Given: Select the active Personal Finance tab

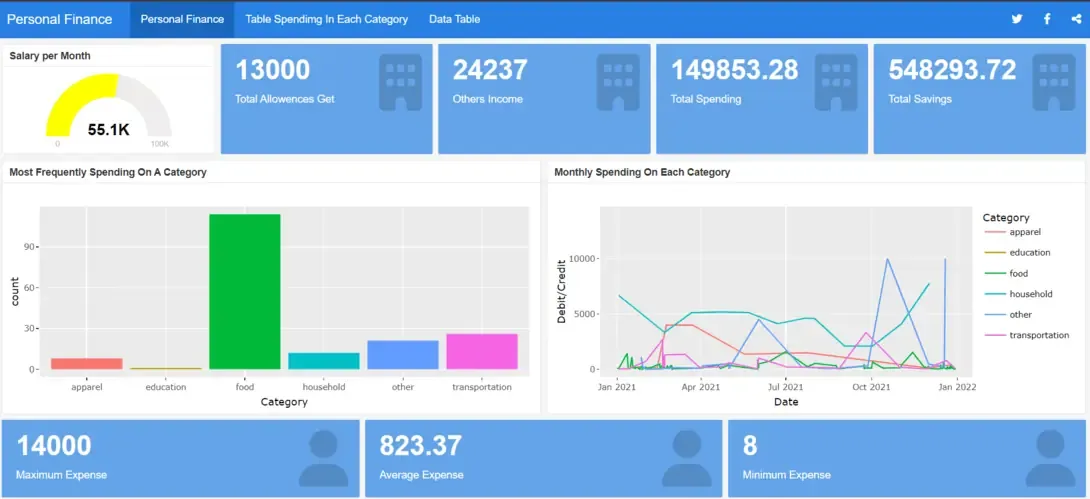Looking at the screenshot, I should tap(182, 19).
